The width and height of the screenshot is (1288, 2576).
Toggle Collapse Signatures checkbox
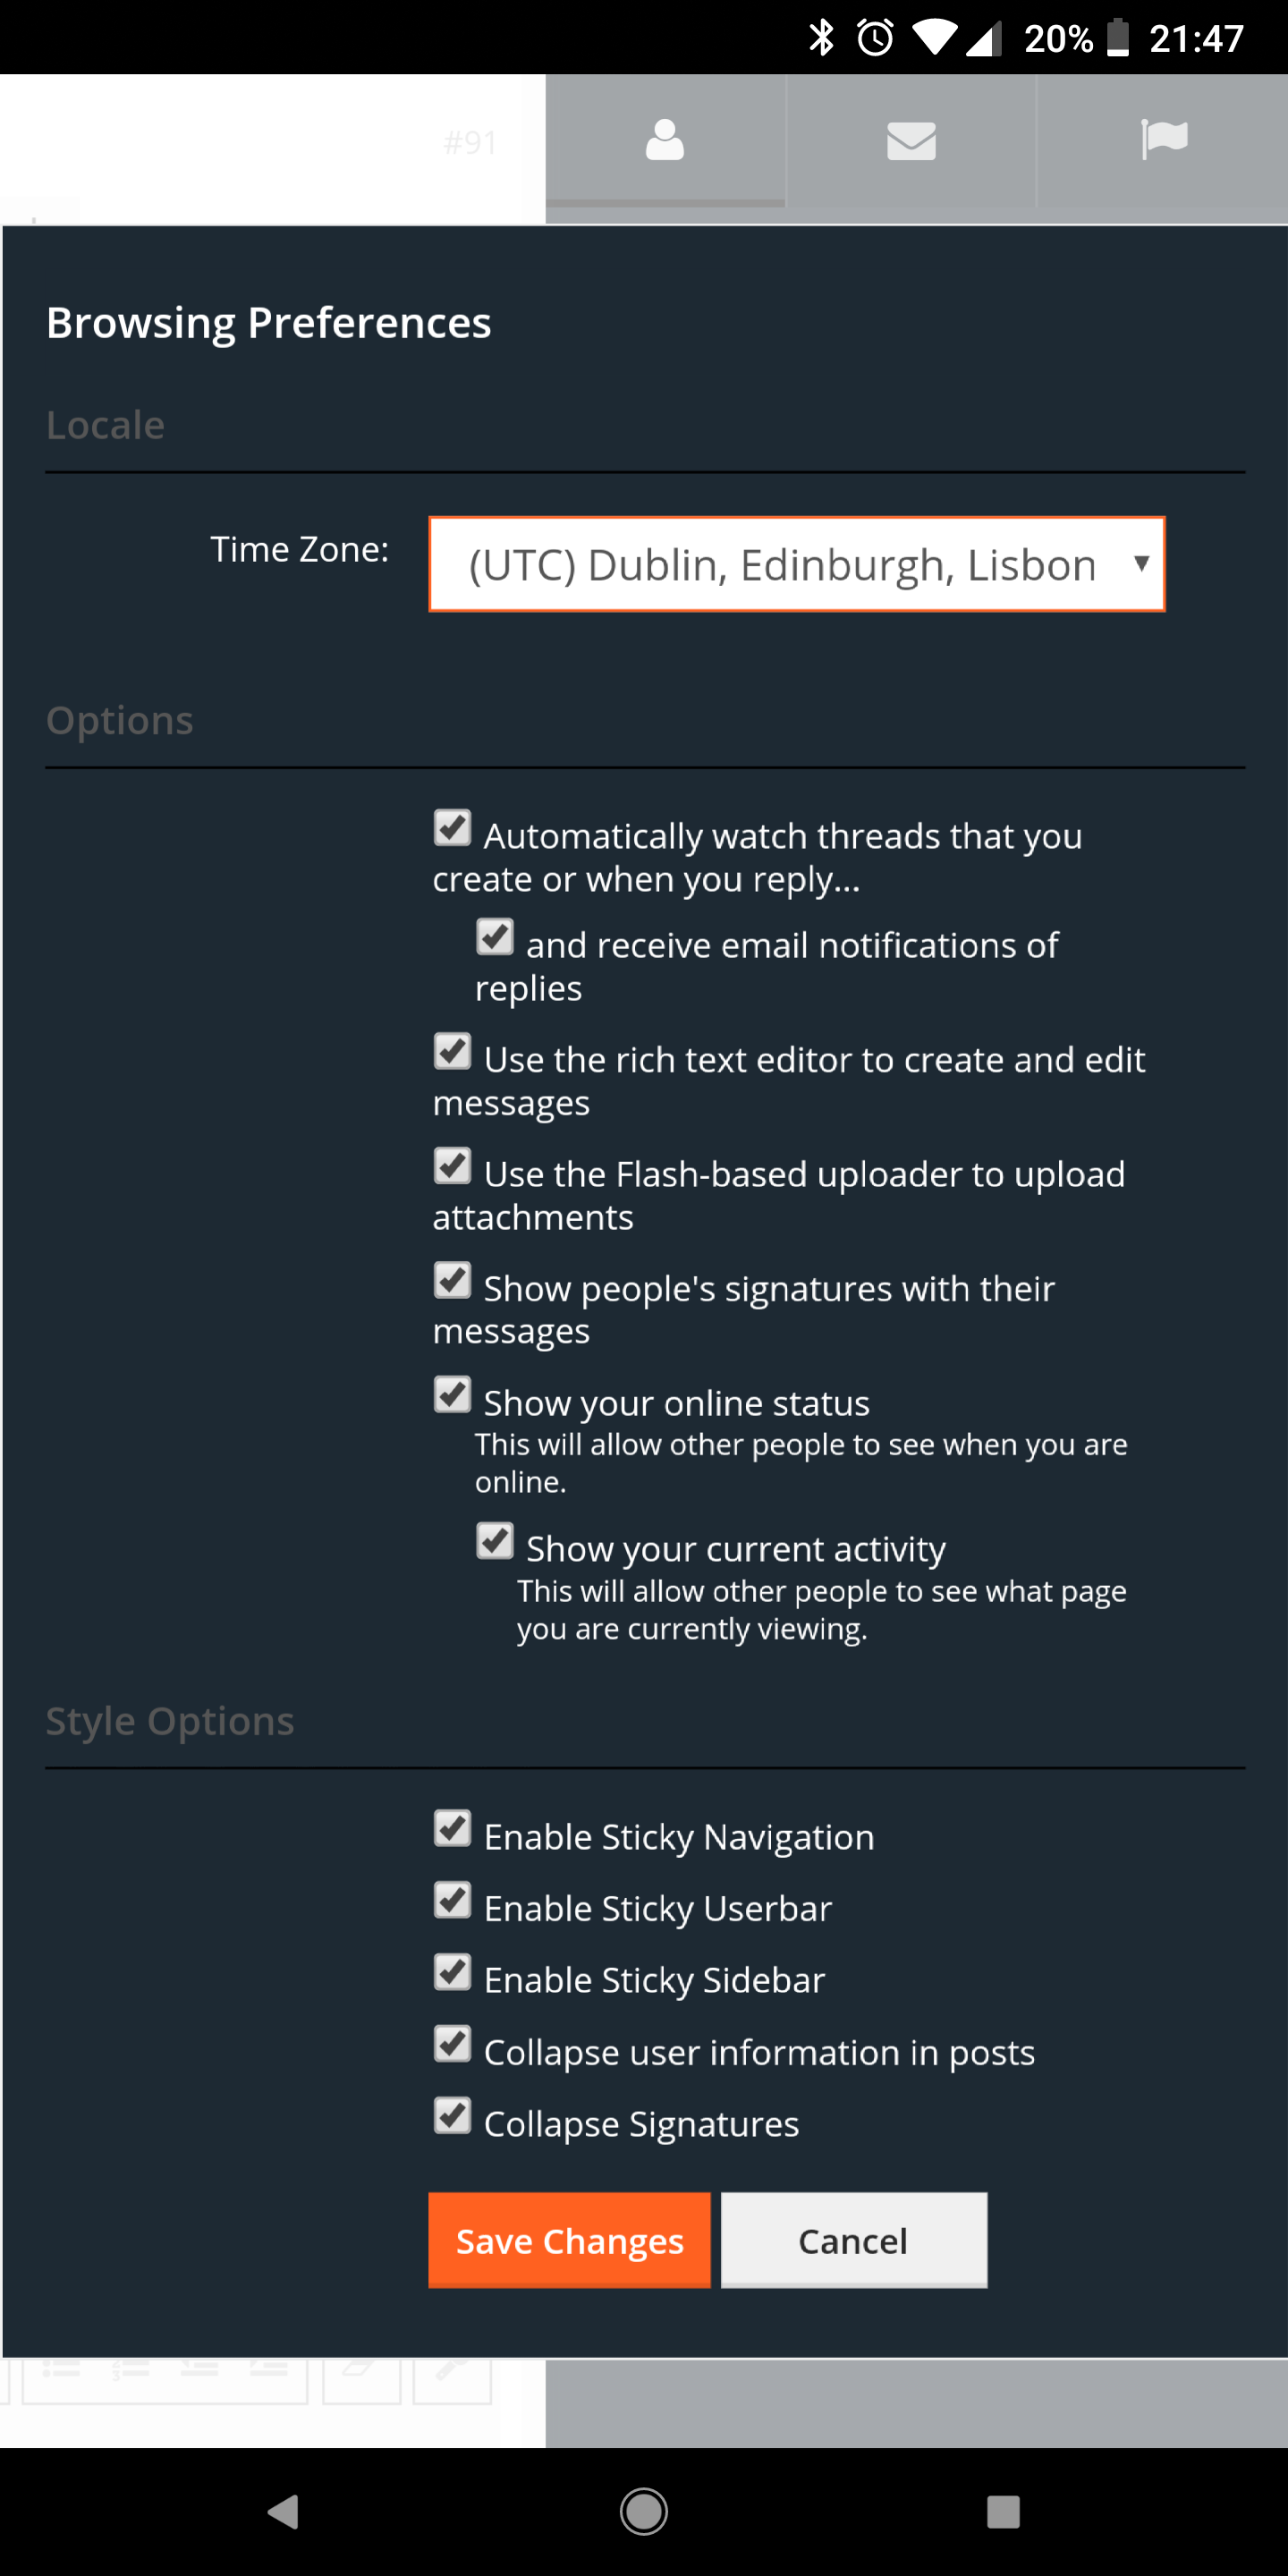[x=453, y=2116]
